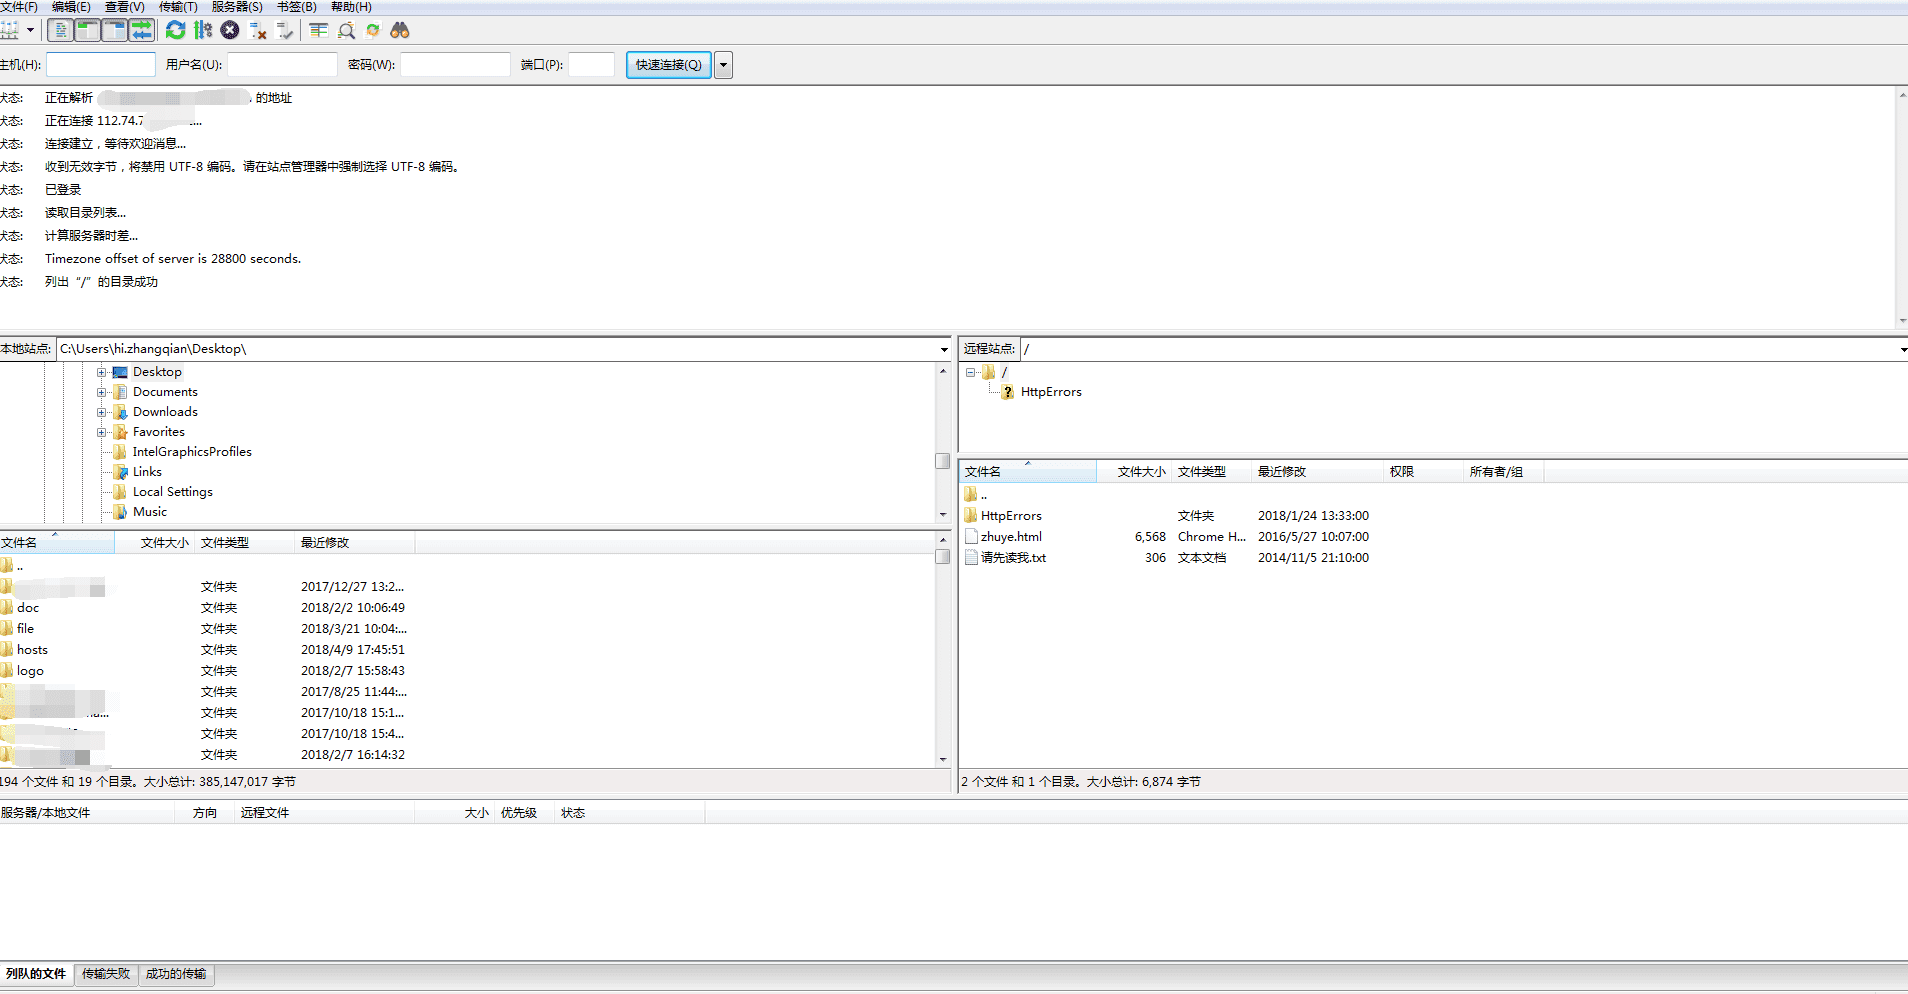Sort remote files by 文件大小 column
Screen dimensions: 1908x994
click(x=1134, y=472)
